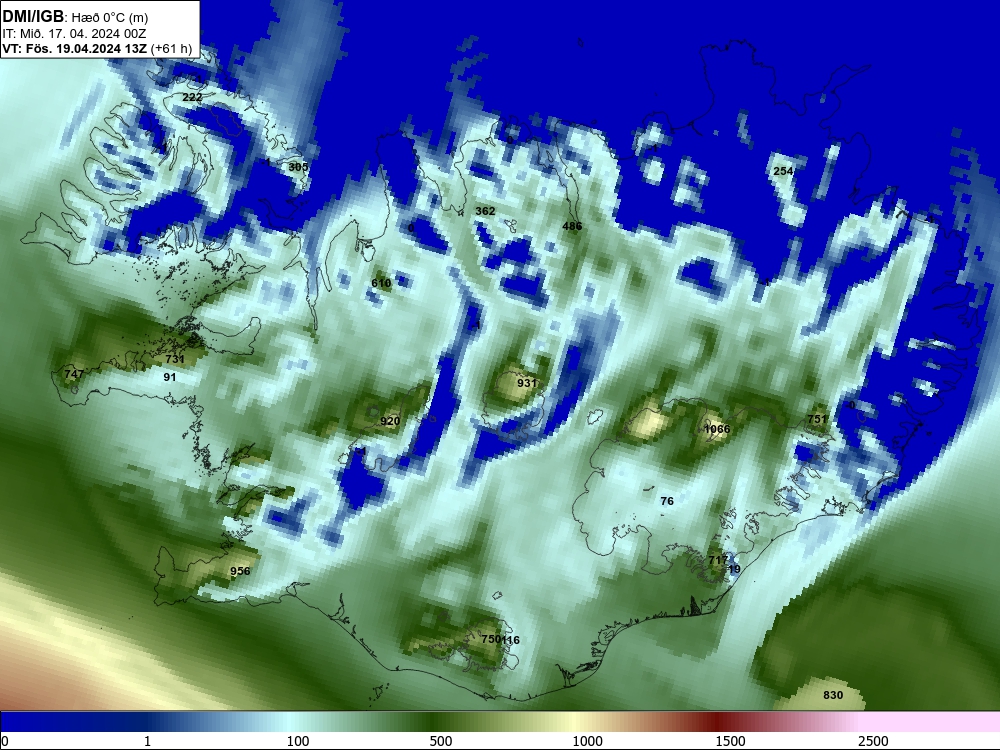Select the 830 height value
1000x750 pixels.
pyautogui.click(x=833, y=695)
